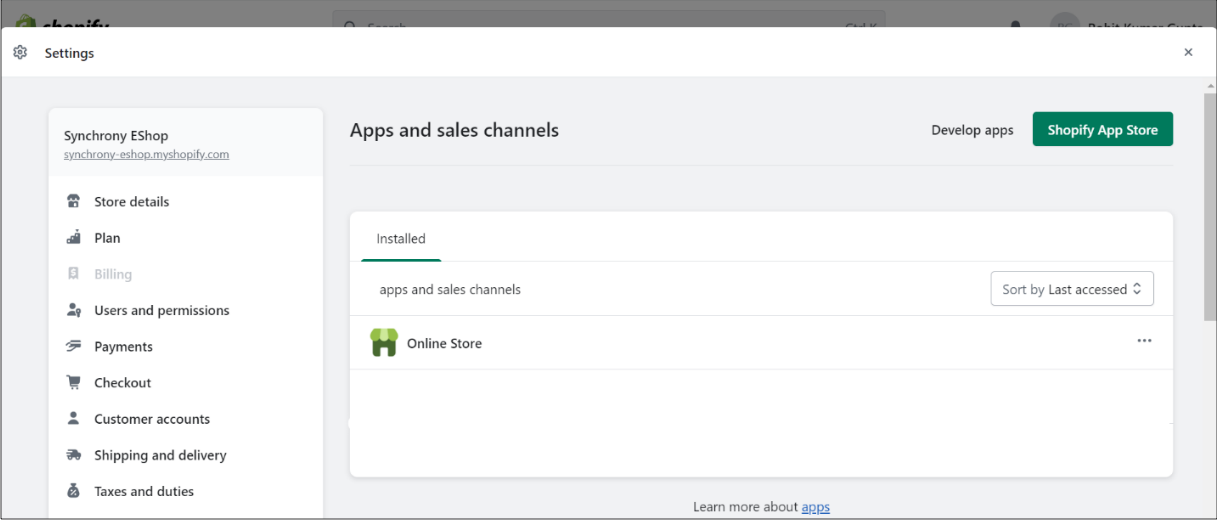Open the Online Store app row
Viewport: 1217px width, 520px height.
pos(761,343)
